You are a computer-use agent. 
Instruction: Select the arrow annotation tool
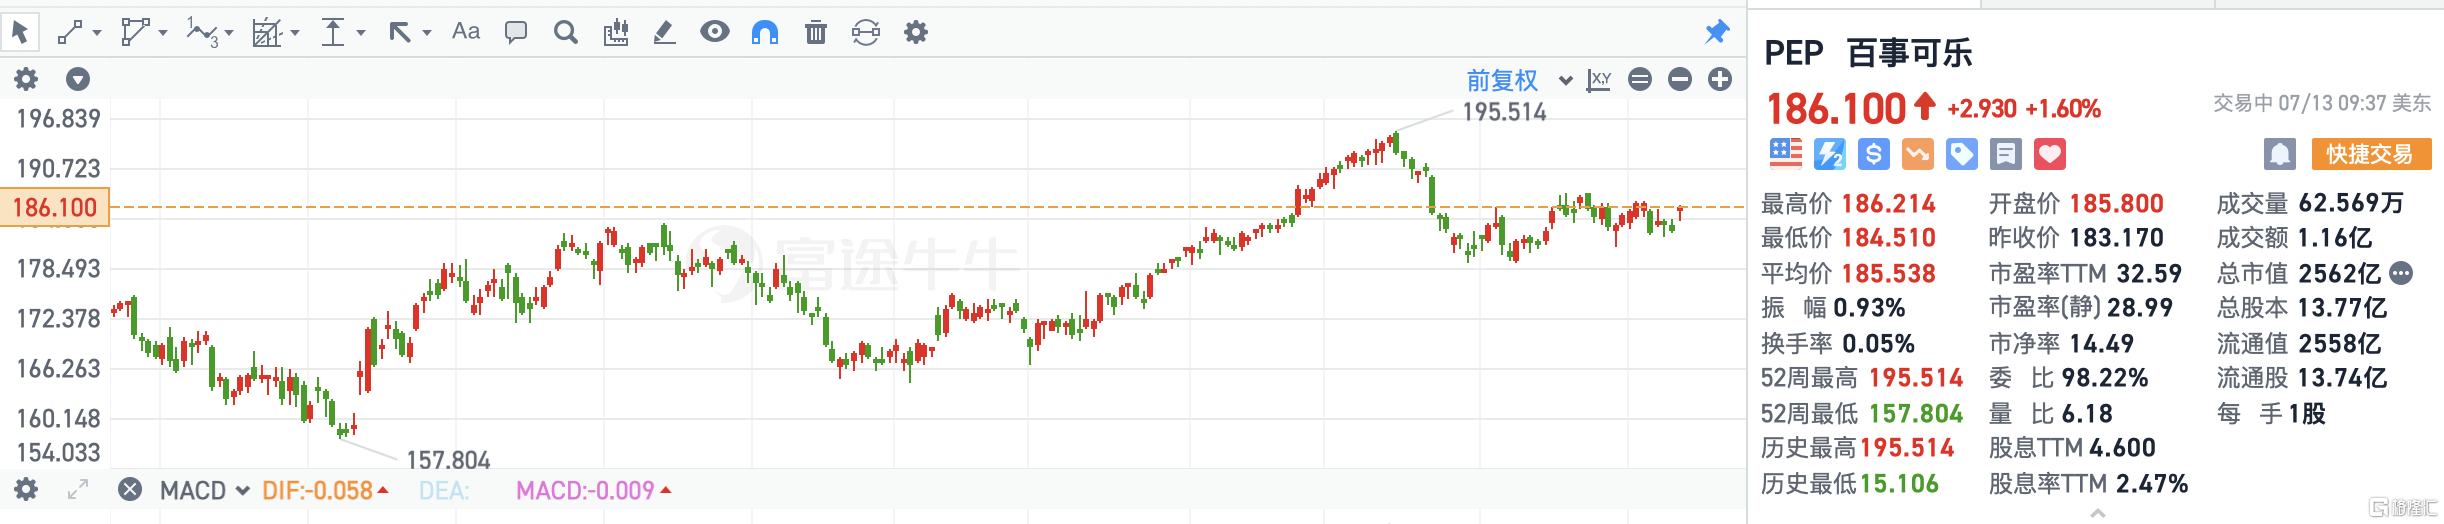(400, 33)
